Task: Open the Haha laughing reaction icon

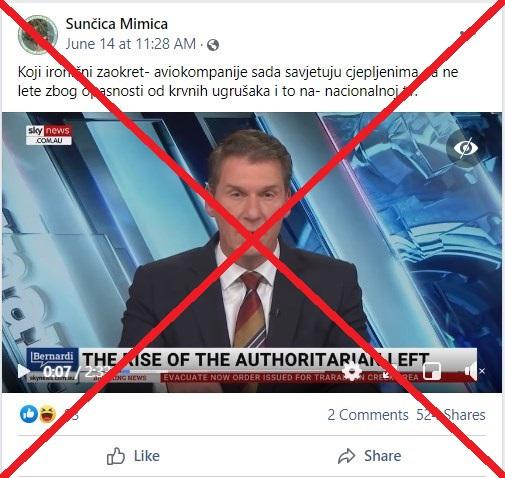Action: pos(48,414)
